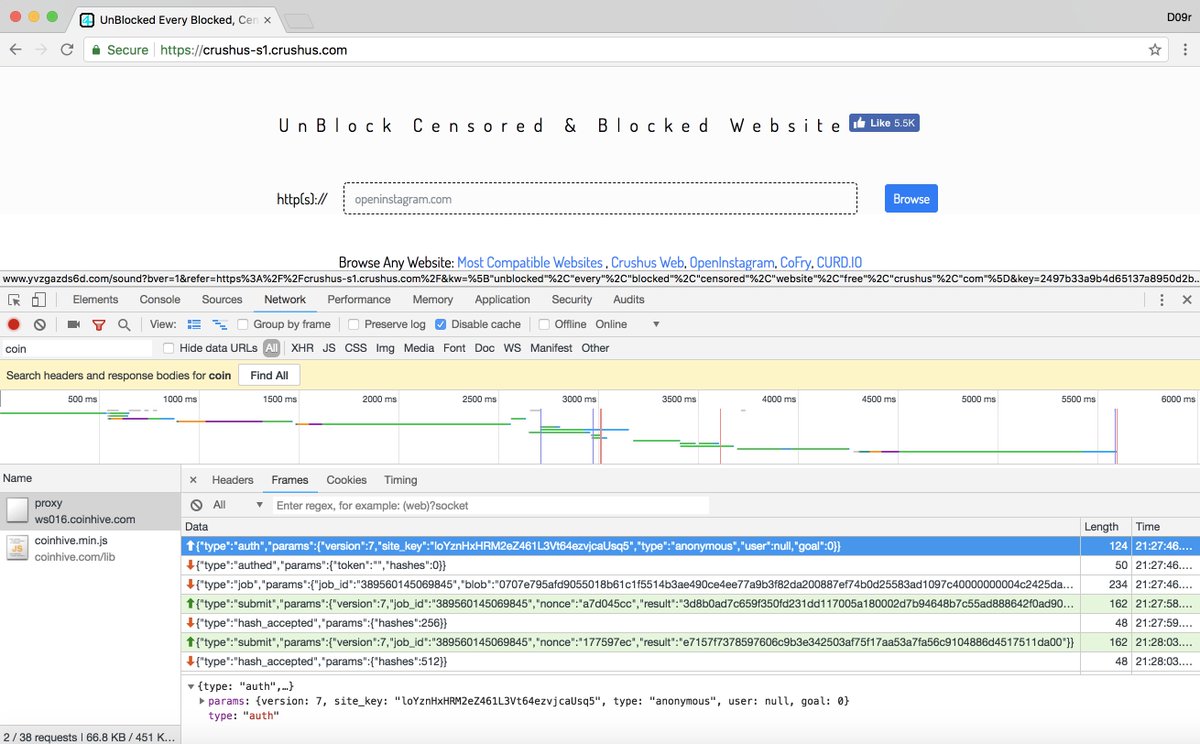
Task: Expand the params object in the preview
Action: click(x=203, y=701)
